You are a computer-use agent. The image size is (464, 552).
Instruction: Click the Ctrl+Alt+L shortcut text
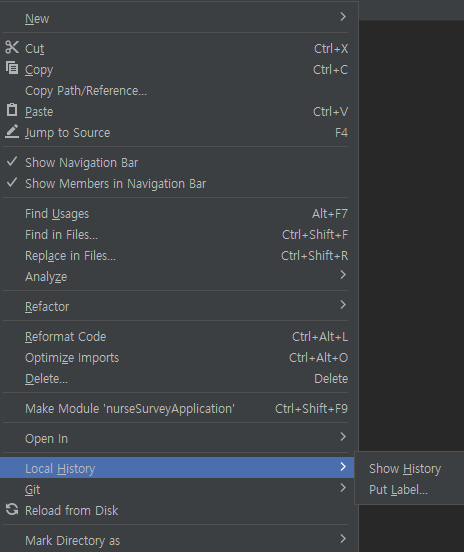[x=320, y=337]
